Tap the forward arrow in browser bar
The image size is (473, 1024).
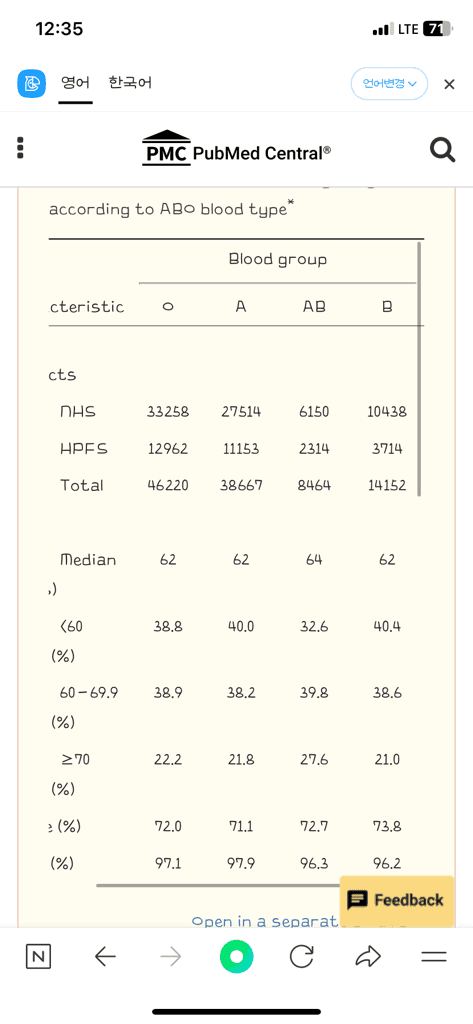pyautogui.click(x=171, y=957)
